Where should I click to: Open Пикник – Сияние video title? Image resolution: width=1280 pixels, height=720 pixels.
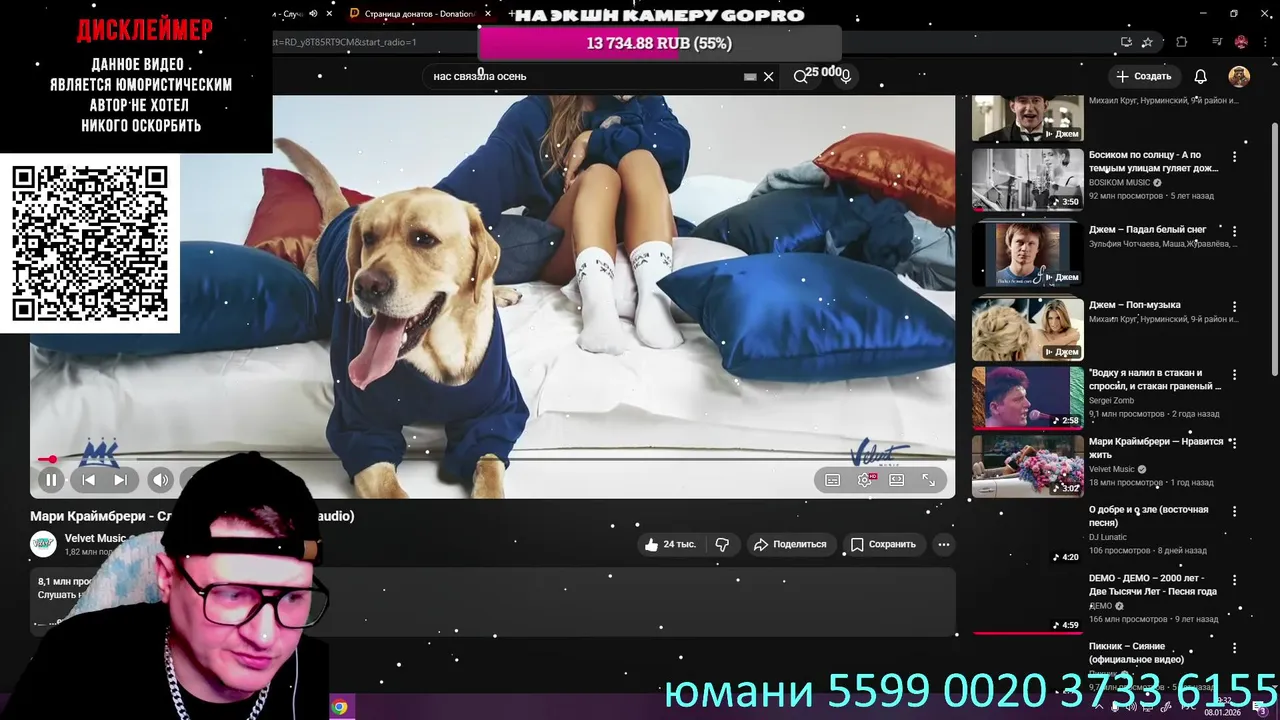tap(1137, 652)
